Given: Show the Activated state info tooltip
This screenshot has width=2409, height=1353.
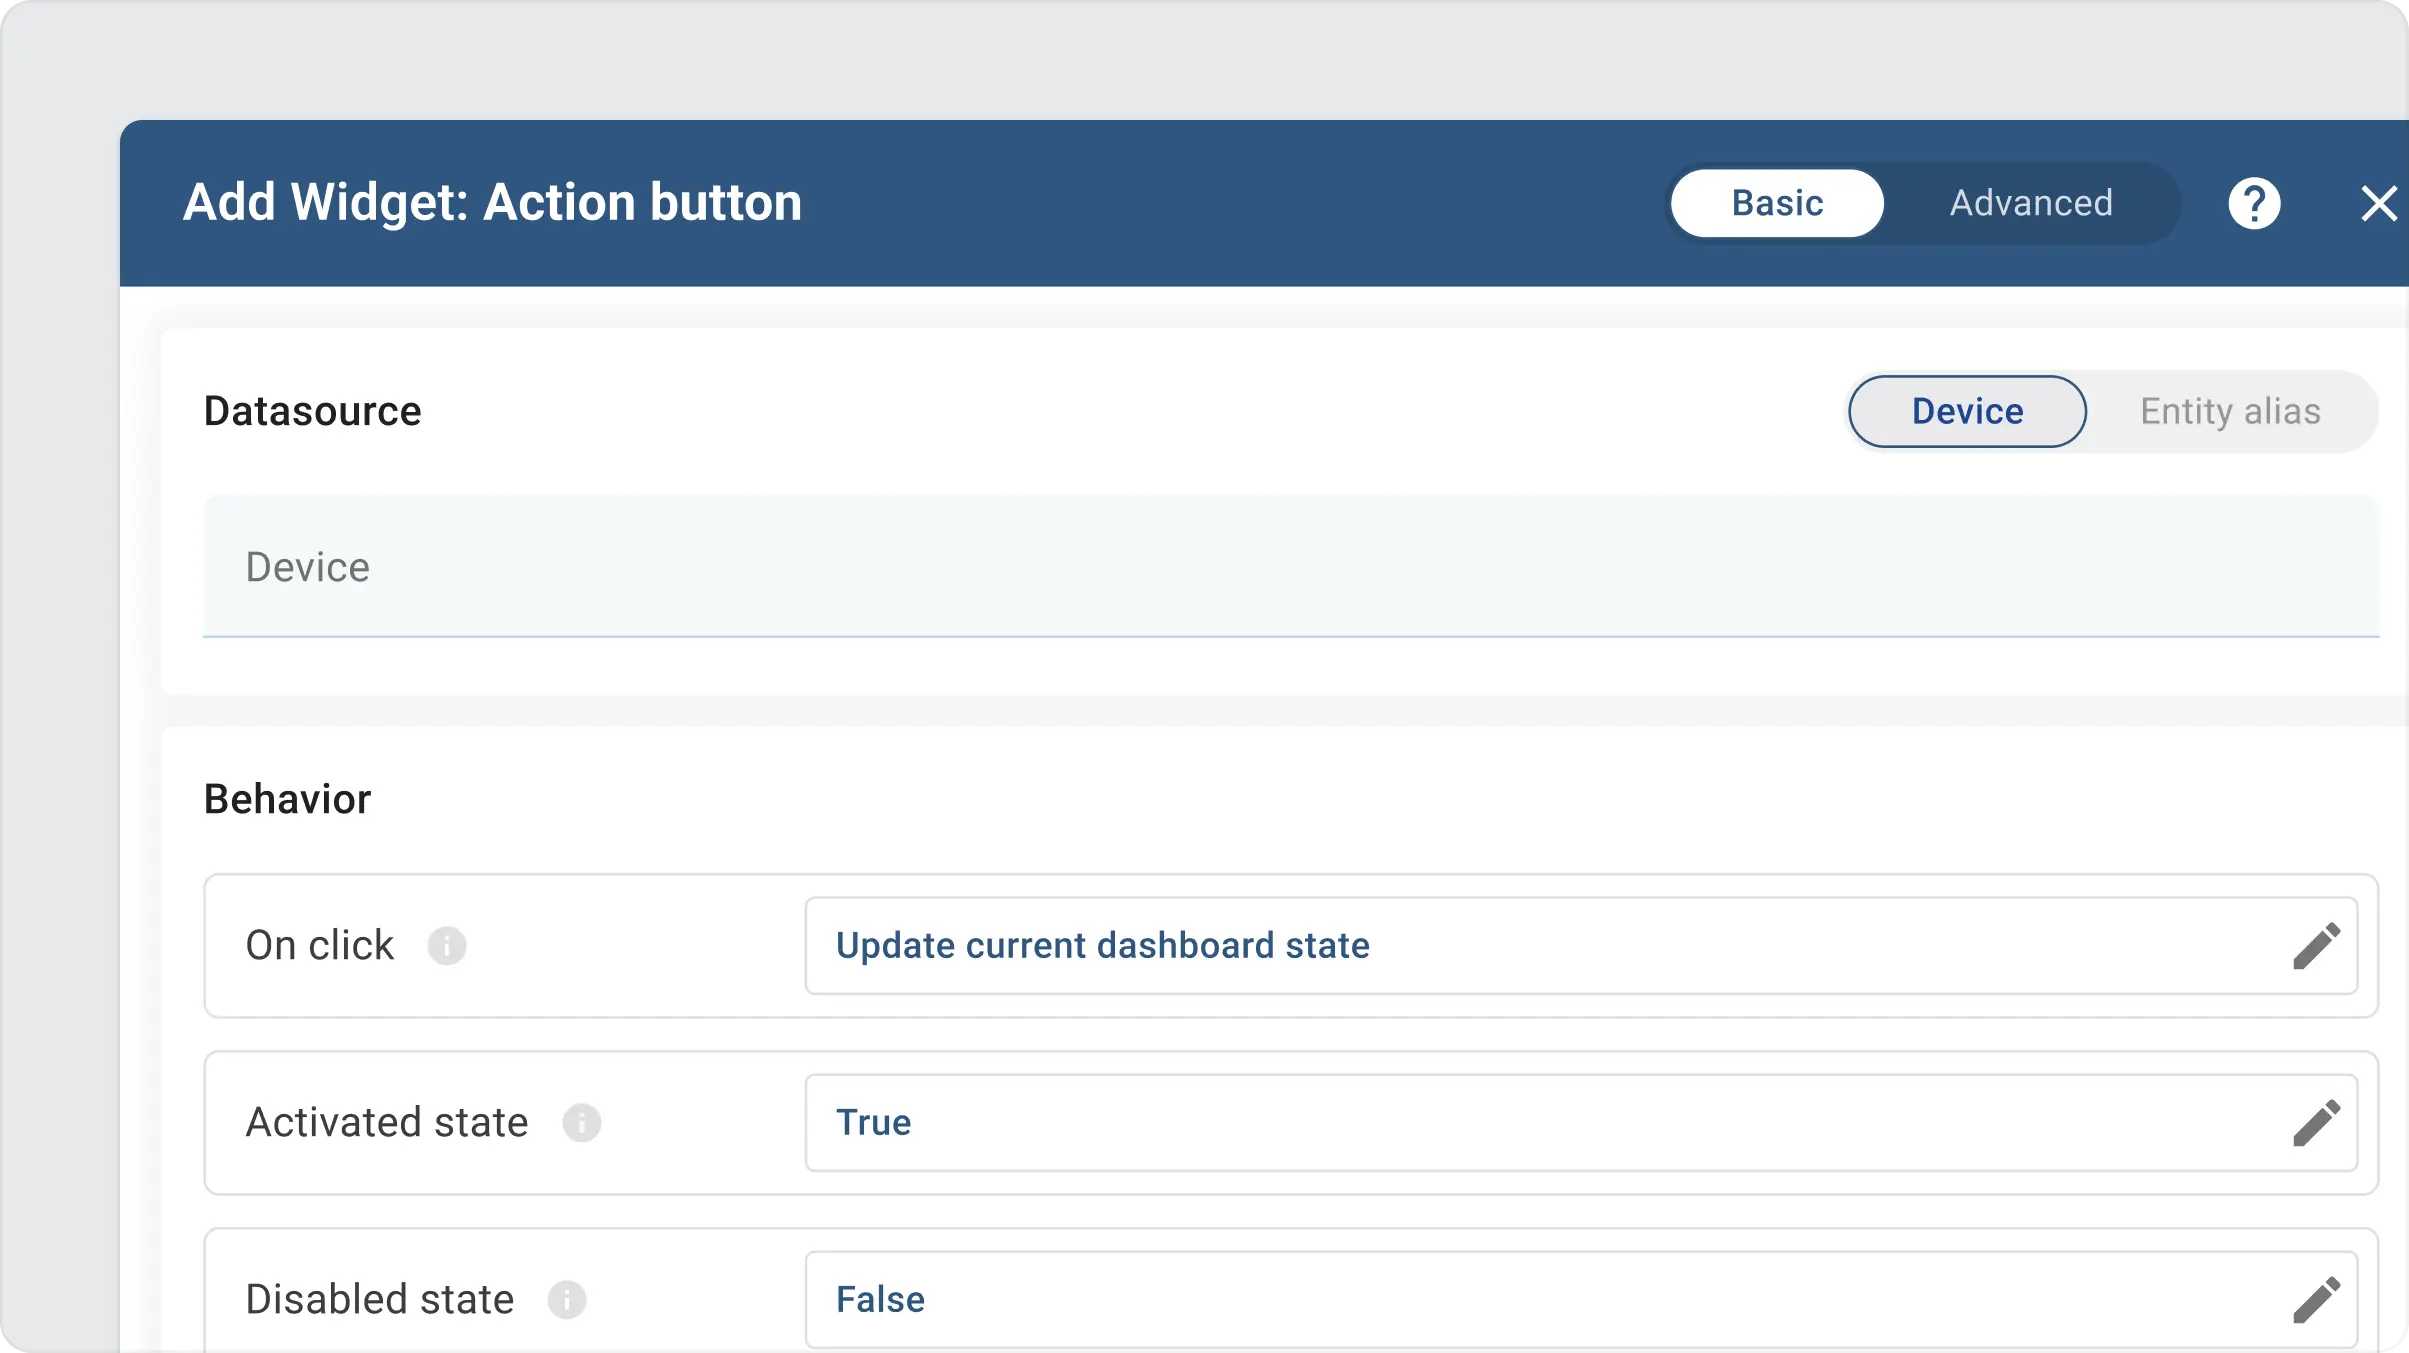Looking at the screenshot, I should 582,1123.
